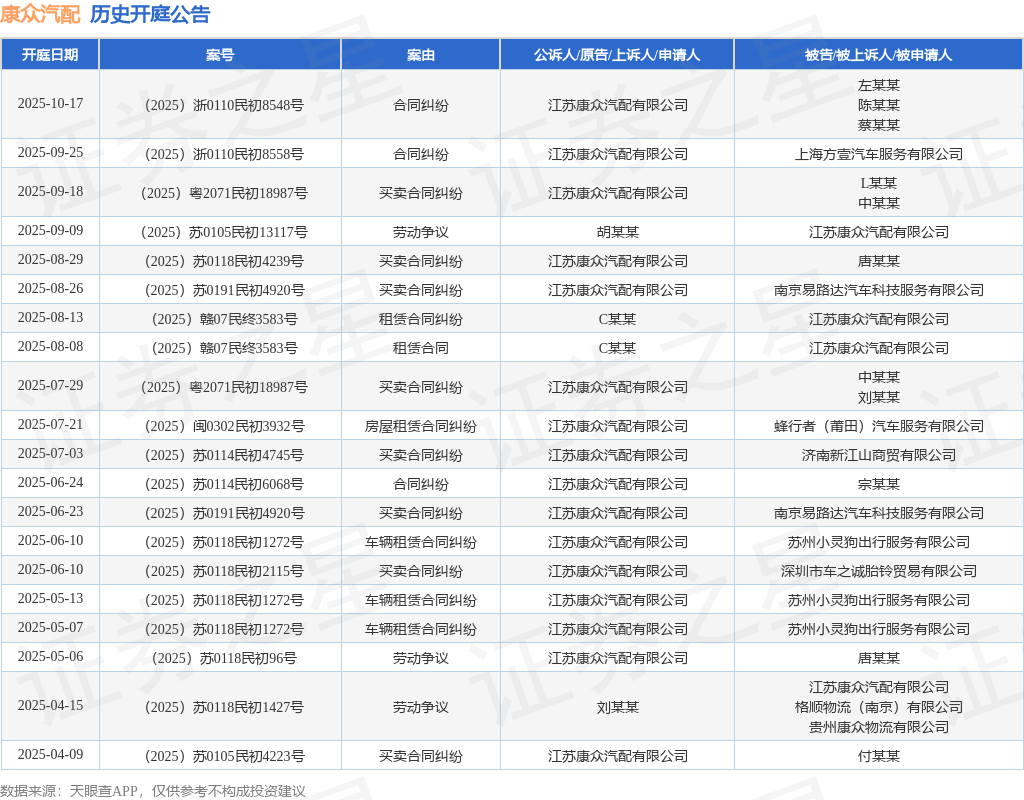The width and height of the screenshot is (1024, 800).
Task: Select date cell 2025-08-29
Action: click(50, 260)
